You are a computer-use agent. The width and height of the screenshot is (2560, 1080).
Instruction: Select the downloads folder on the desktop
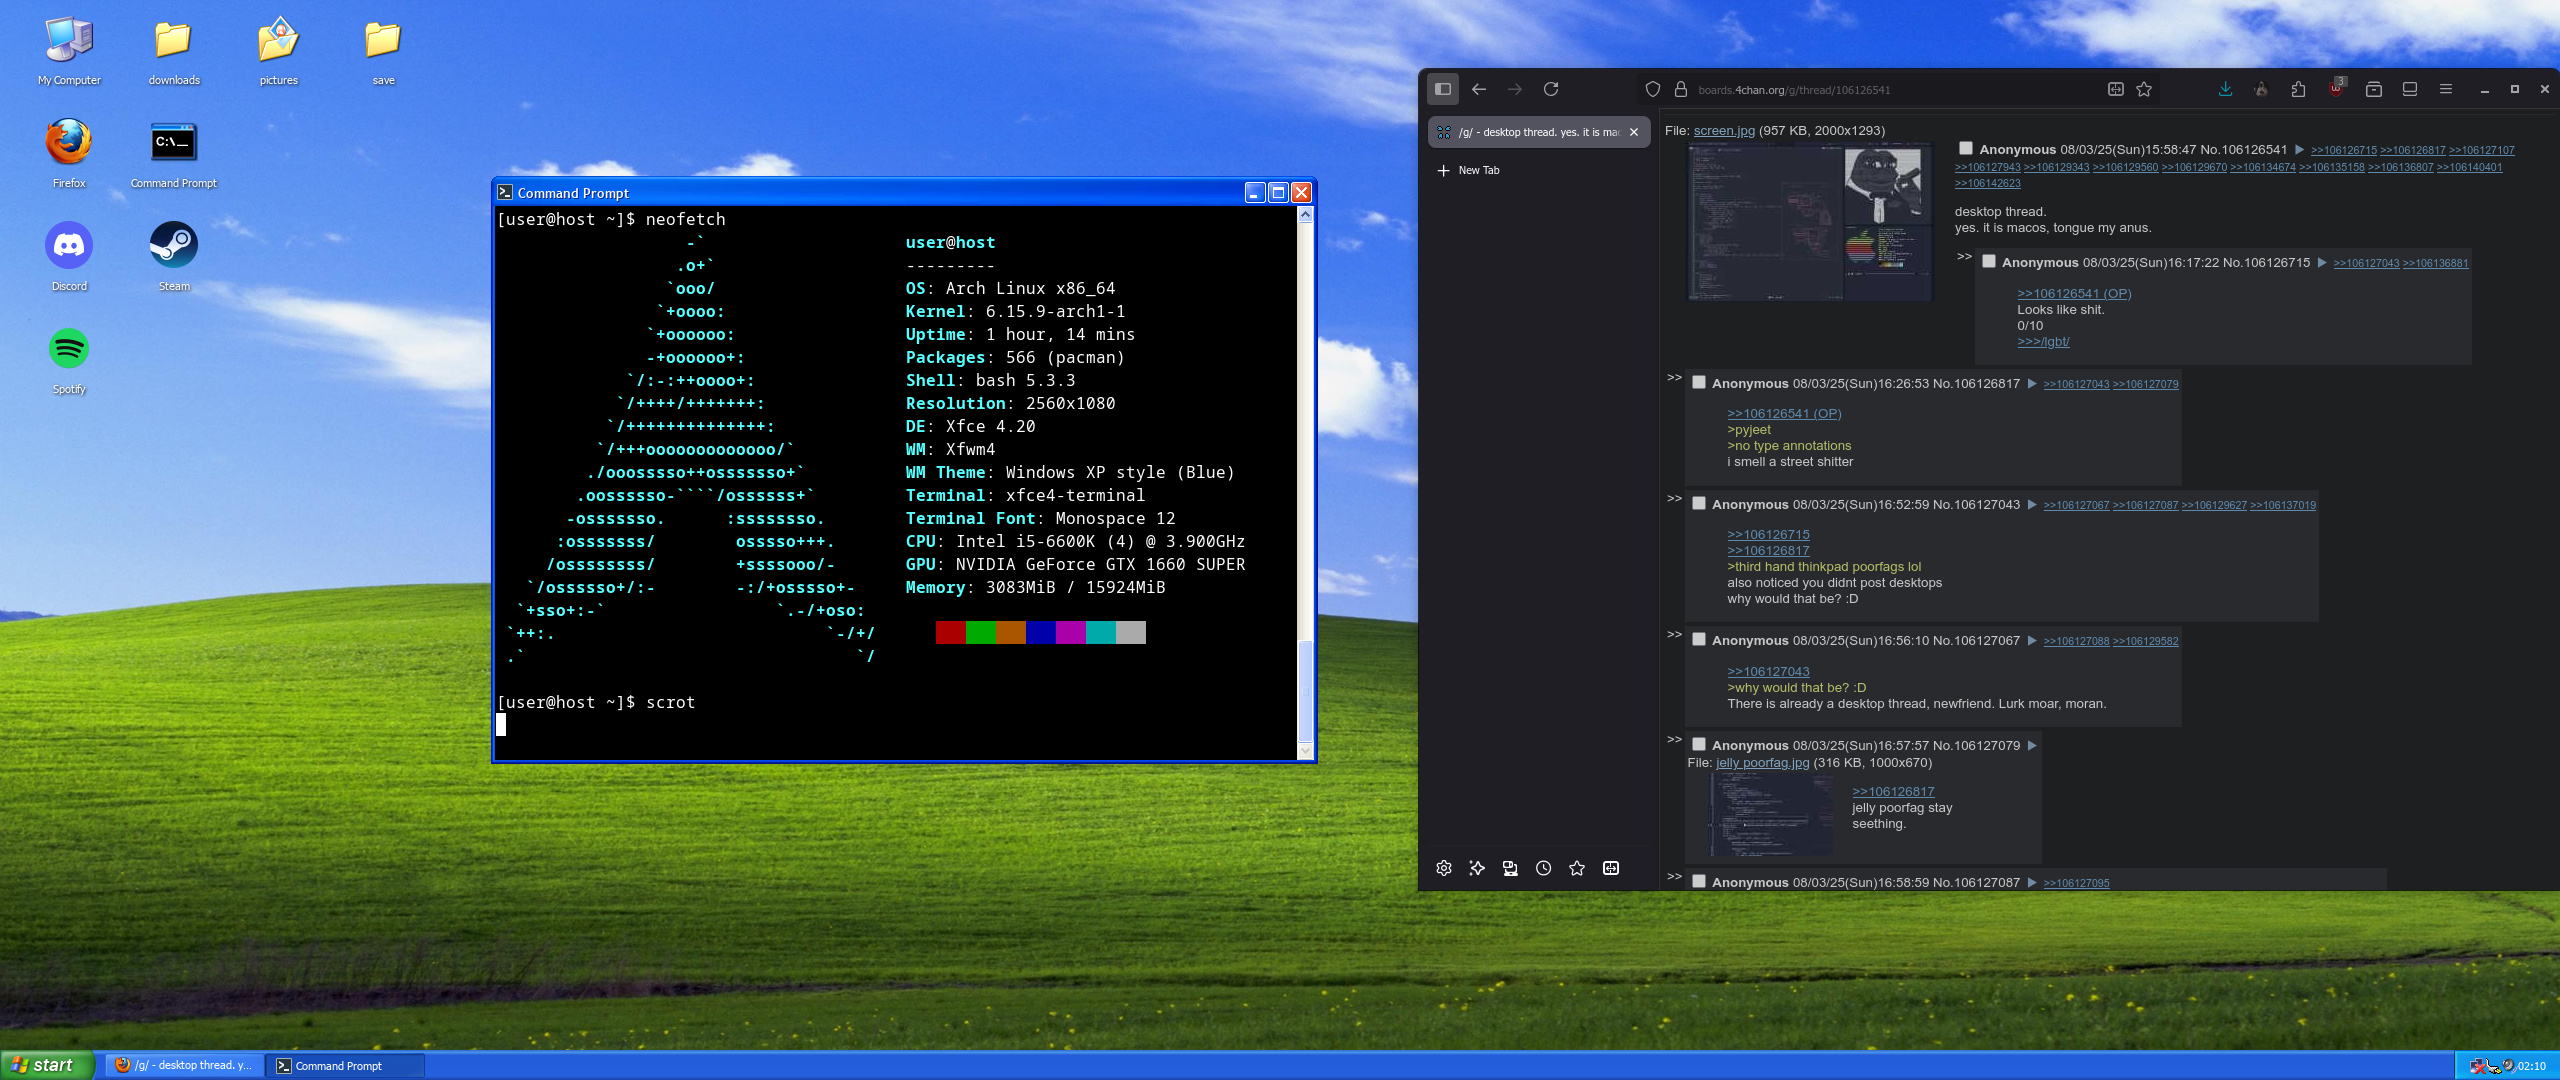coord(174,51)
